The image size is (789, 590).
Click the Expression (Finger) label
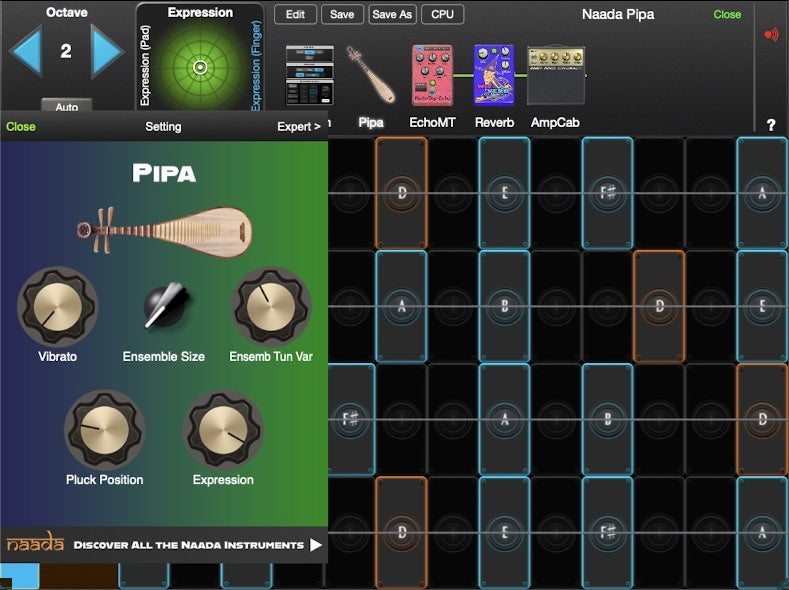click(256, 65)
